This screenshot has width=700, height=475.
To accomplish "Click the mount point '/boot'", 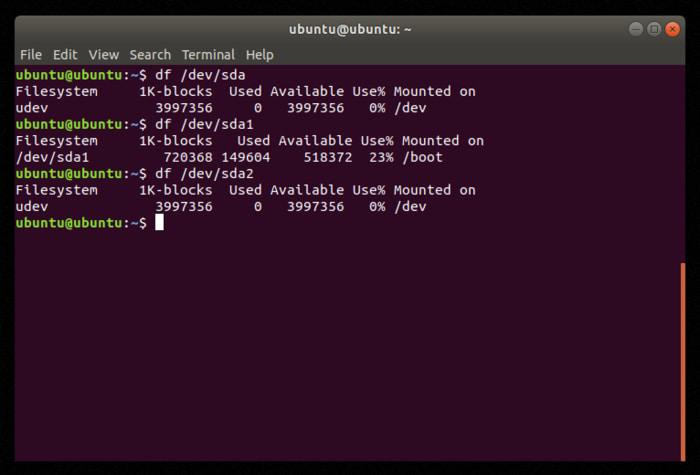I will point(422,158).
